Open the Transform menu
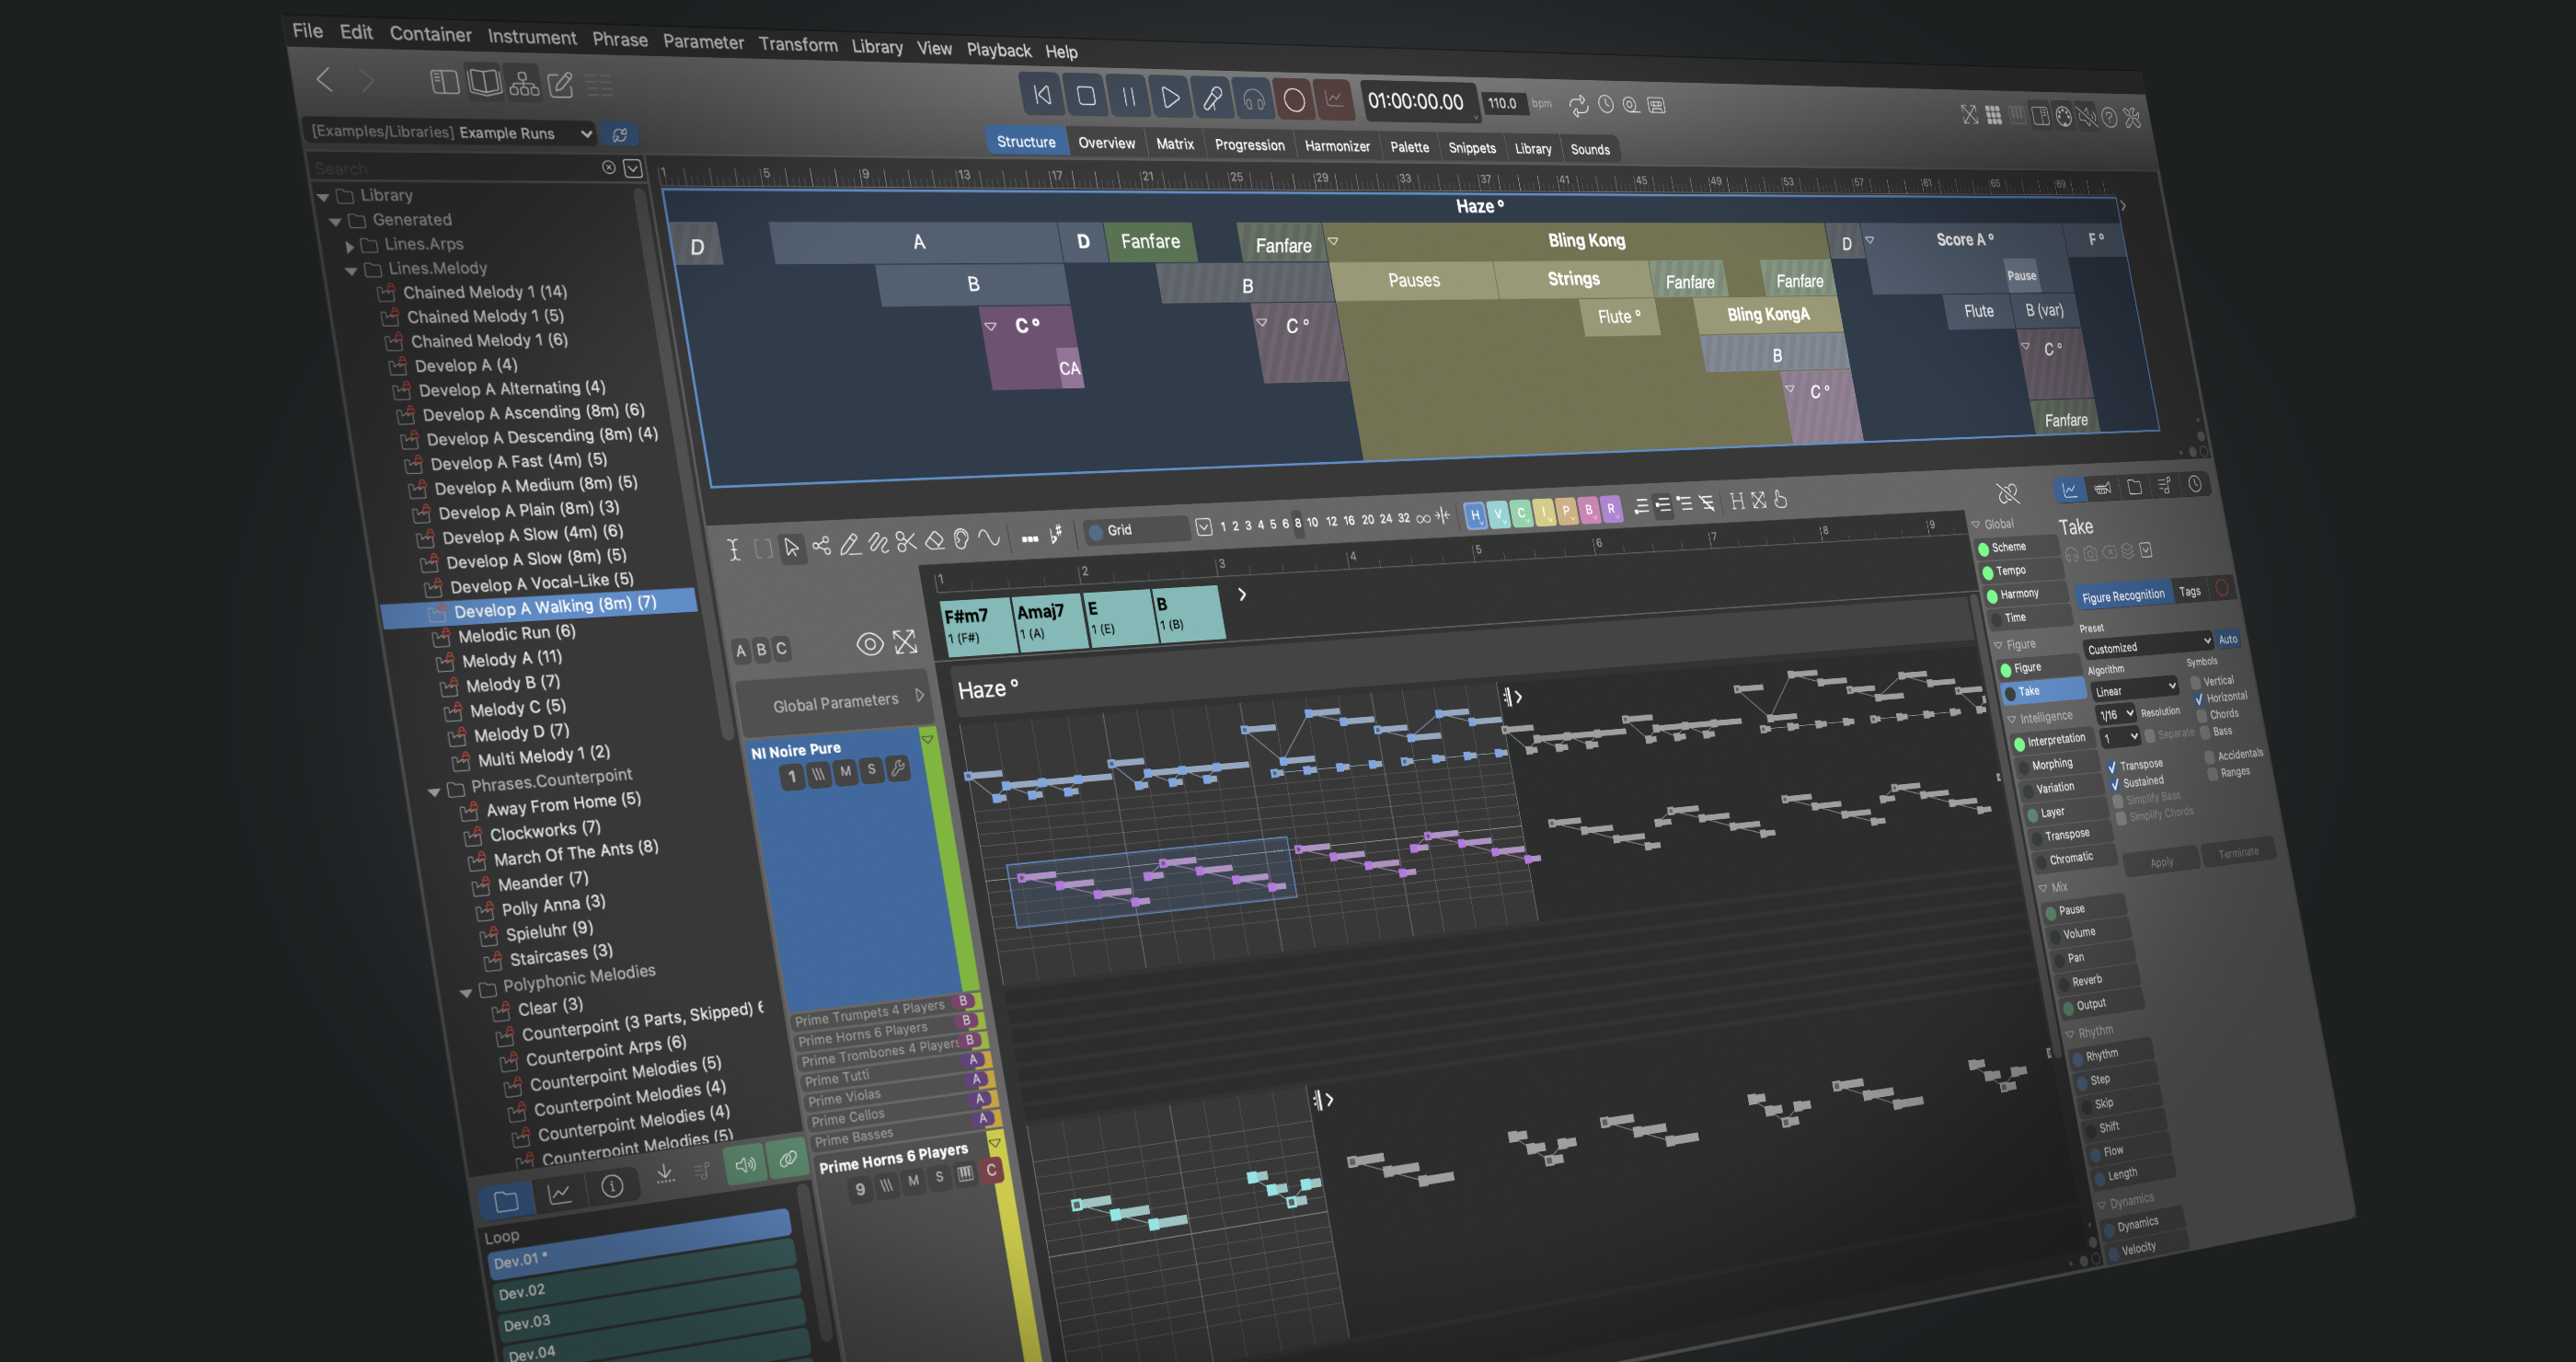2576x1362 pixels. click(797, 44)
